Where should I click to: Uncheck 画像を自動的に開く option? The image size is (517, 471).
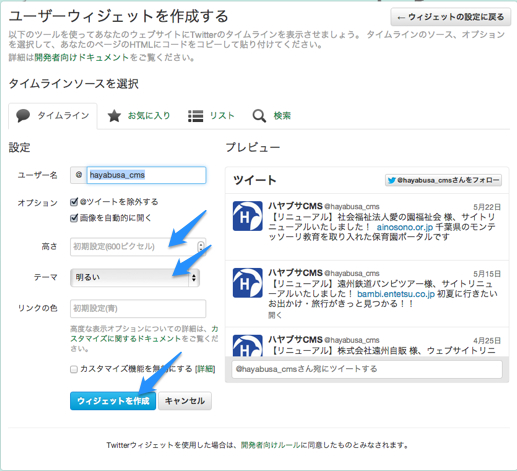[74, 218]
